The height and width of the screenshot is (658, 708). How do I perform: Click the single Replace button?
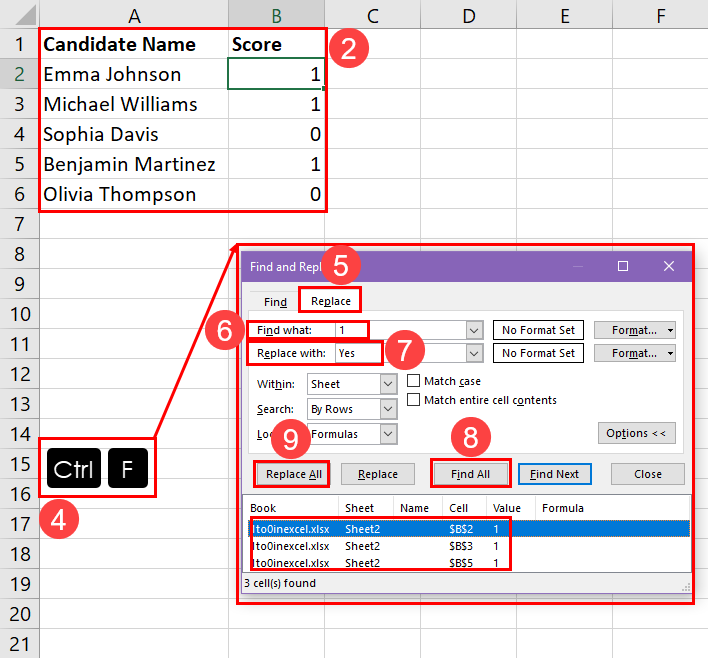377,474
